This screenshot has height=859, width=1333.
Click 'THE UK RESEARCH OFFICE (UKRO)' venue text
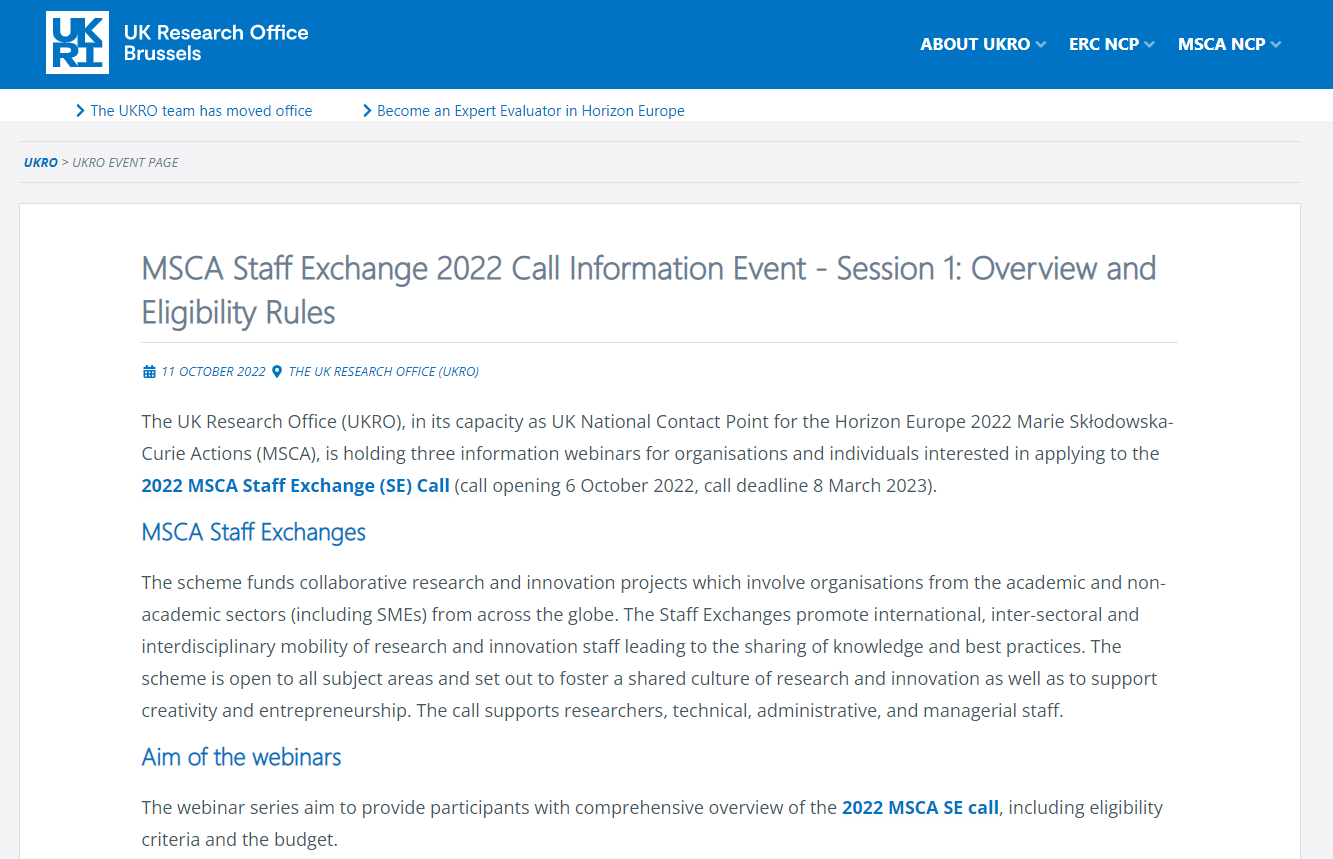coord(384,372)
